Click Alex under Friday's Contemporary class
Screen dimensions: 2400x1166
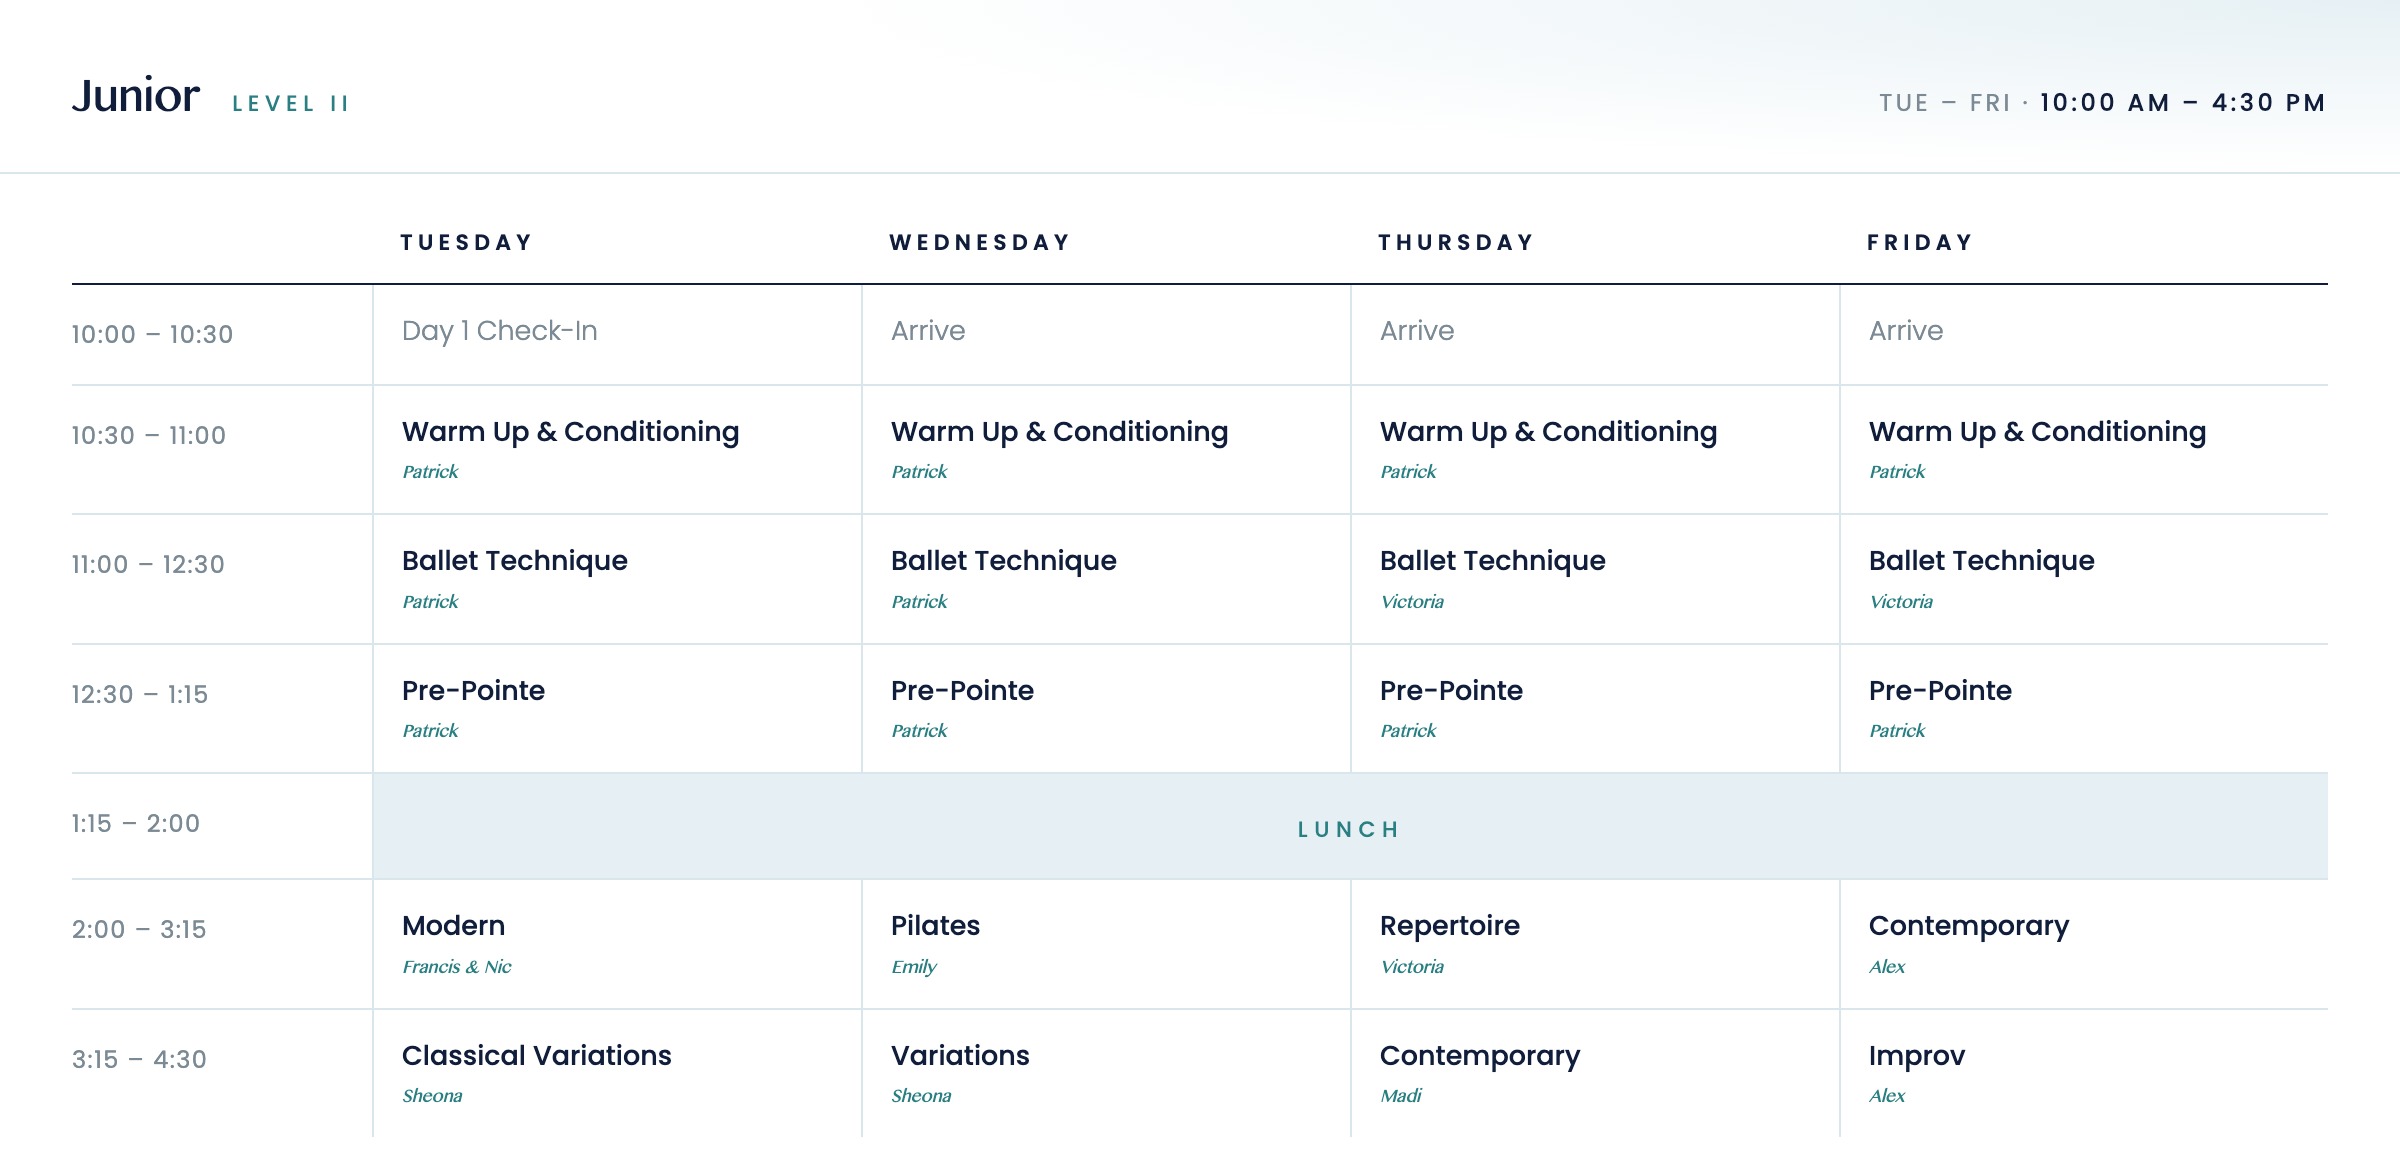(1887, 967)
